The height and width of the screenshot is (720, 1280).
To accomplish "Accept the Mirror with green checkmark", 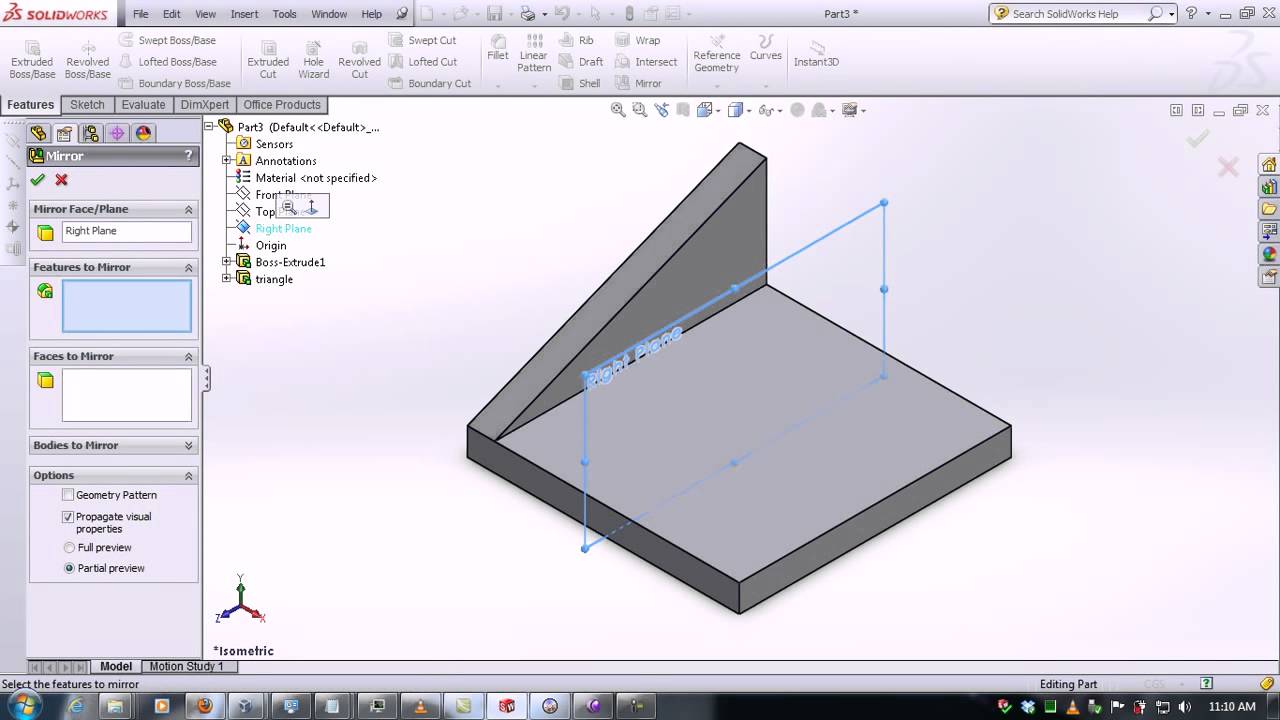I will click(38, 180).
